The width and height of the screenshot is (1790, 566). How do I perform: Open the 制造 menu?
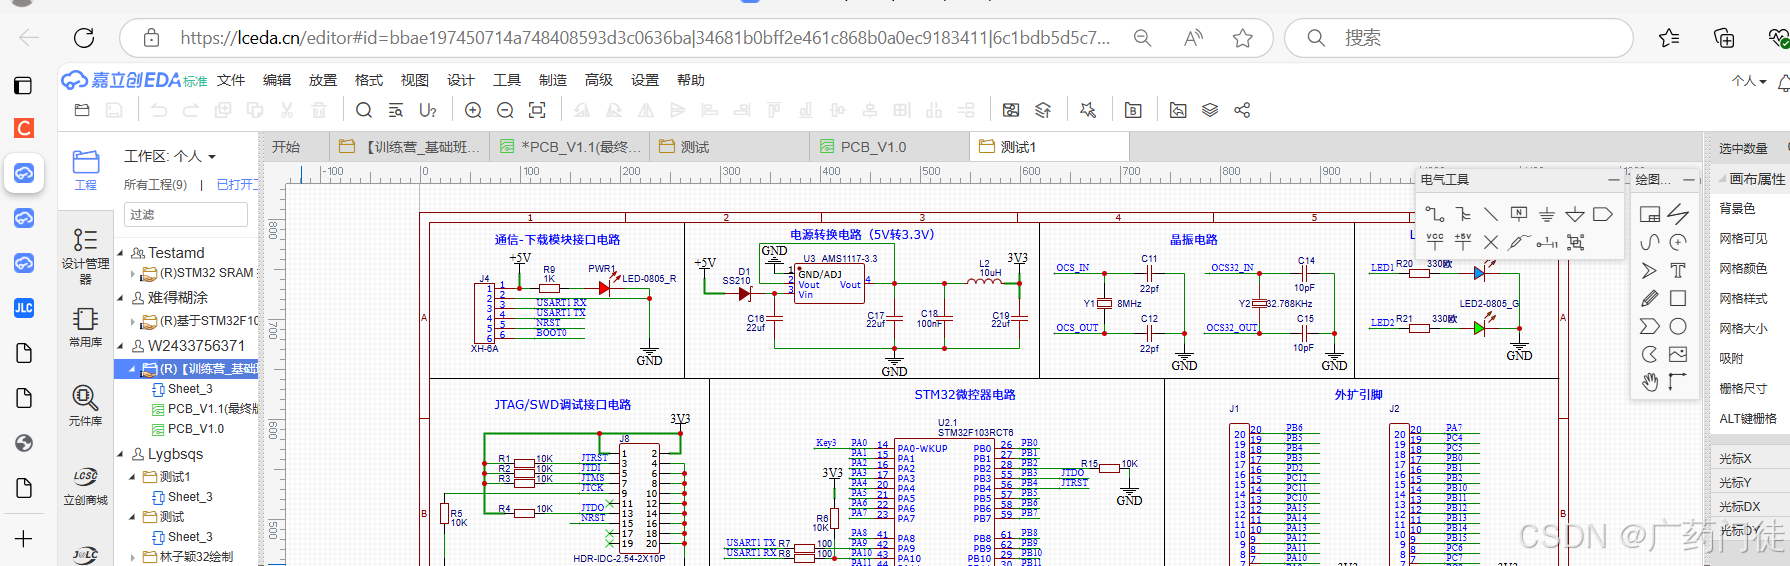[553, 80]
